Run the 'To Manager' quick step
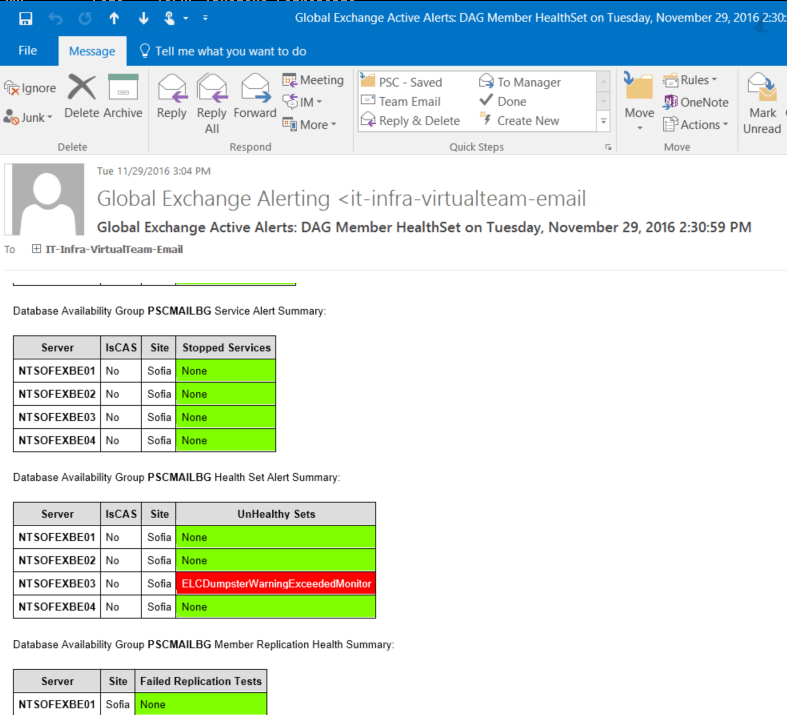The image size is (787, 715). click(x=520, y=82)
